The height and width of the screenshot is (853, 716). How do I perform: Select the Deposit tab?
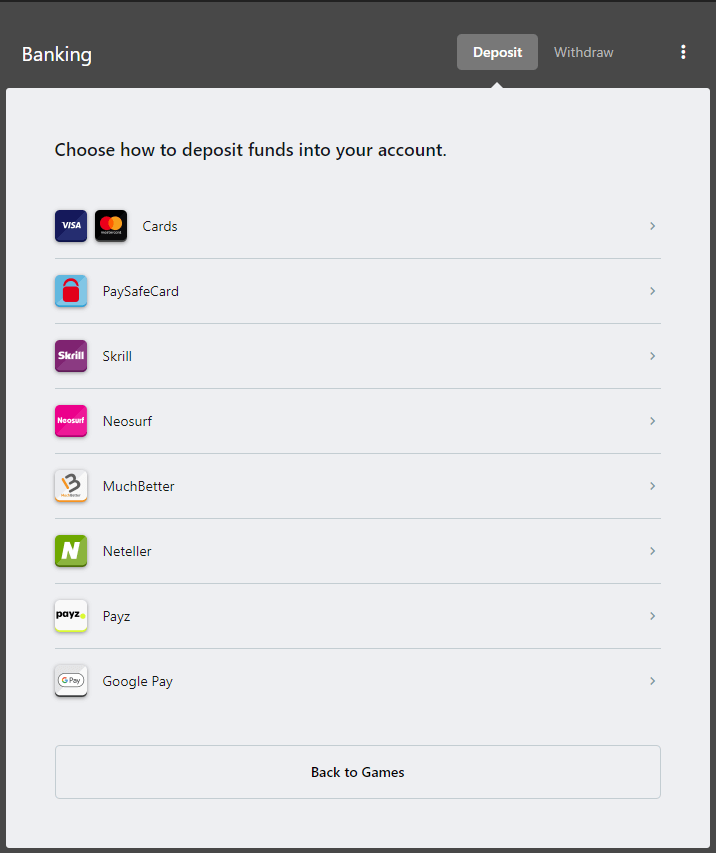[x=497, y=52]
